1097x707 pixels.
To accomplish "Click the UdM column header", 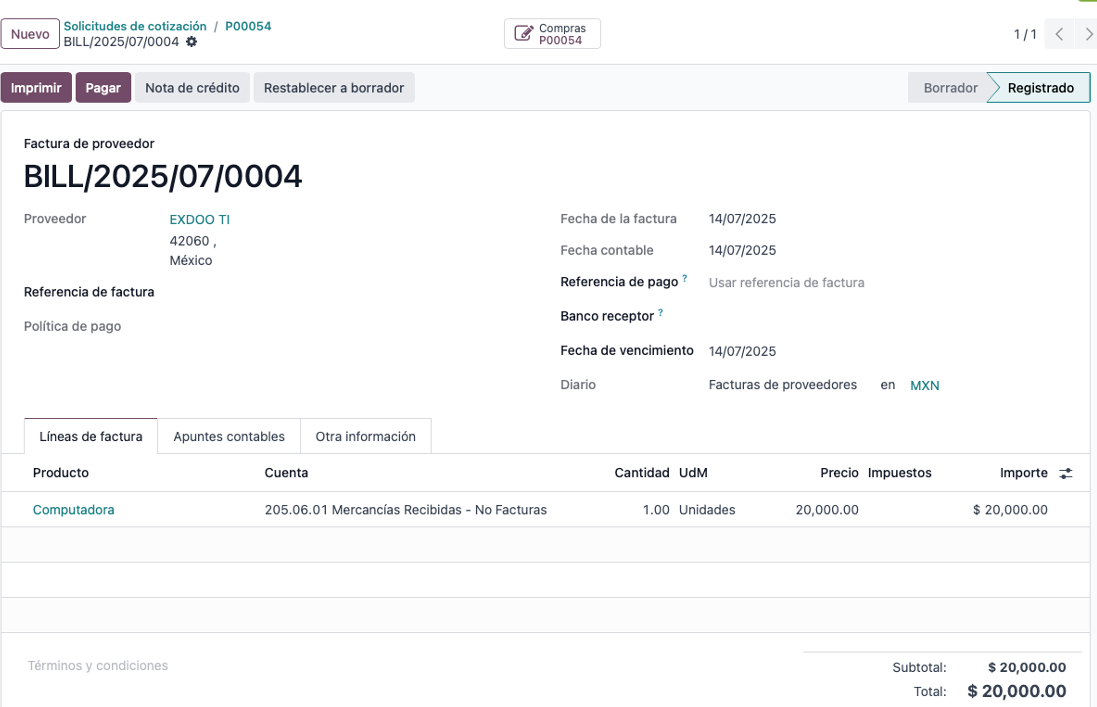I will pyautogui.click(x=693, y=473).
